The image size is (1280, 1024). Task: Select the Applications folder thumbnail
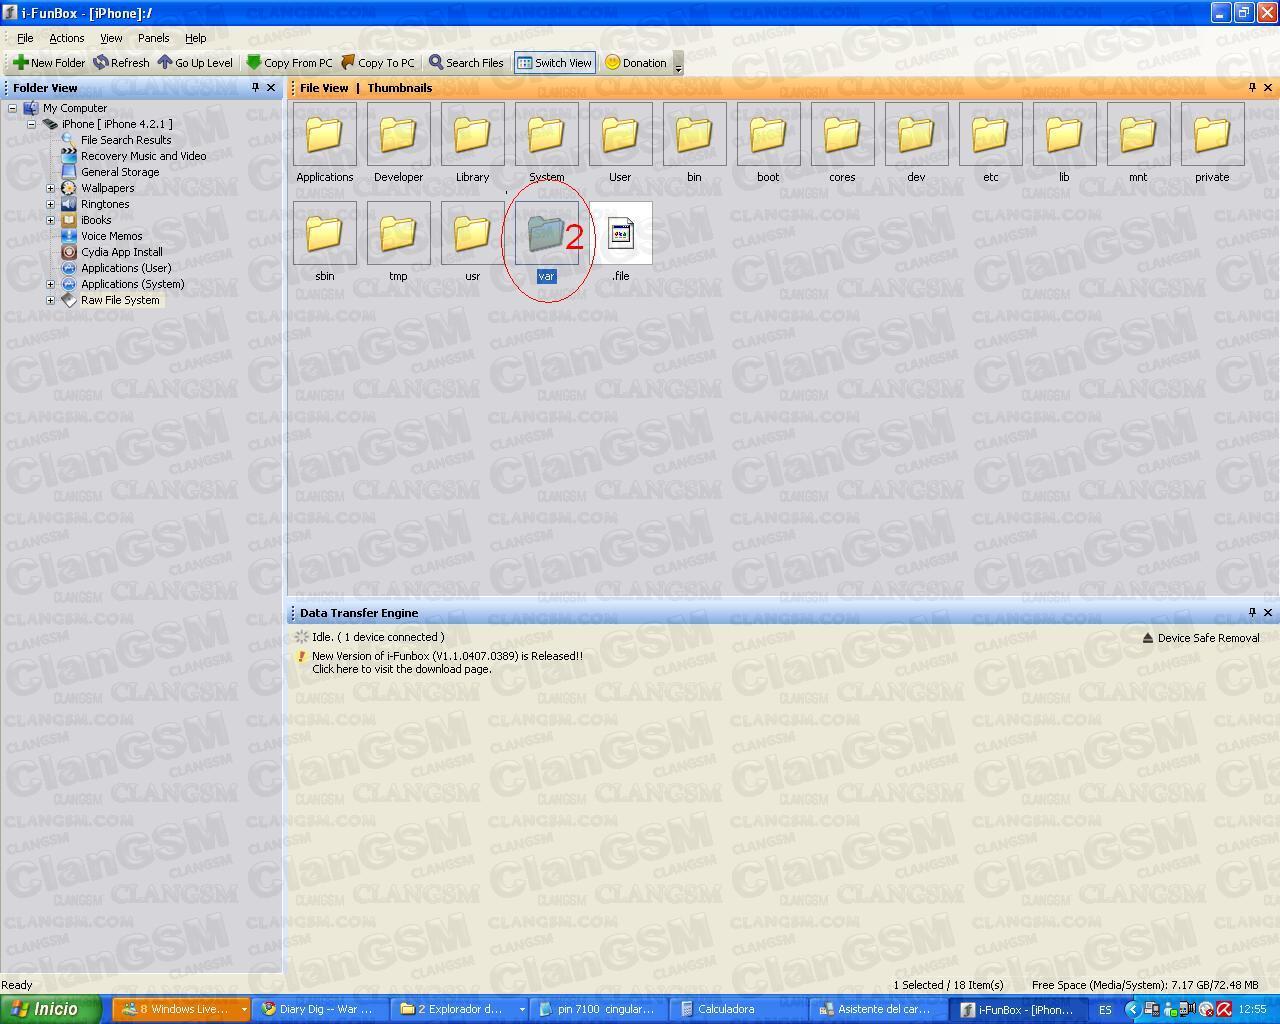[x=324, y=134]
